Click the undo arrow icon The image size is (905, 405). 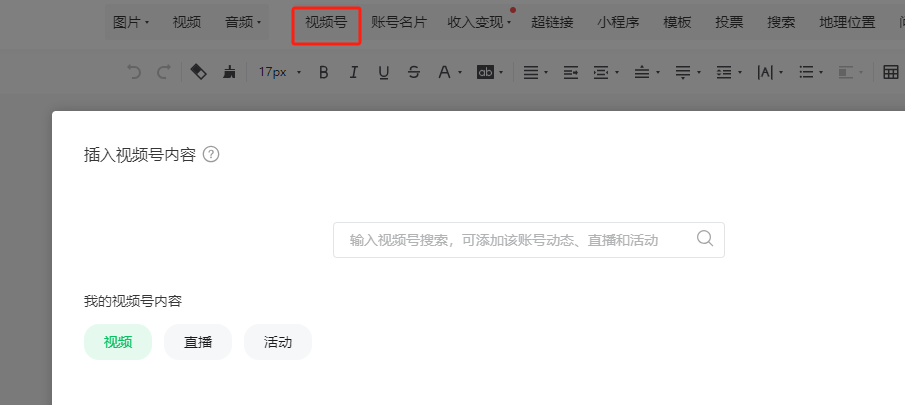pyautogui.click(x=134, y=72)
